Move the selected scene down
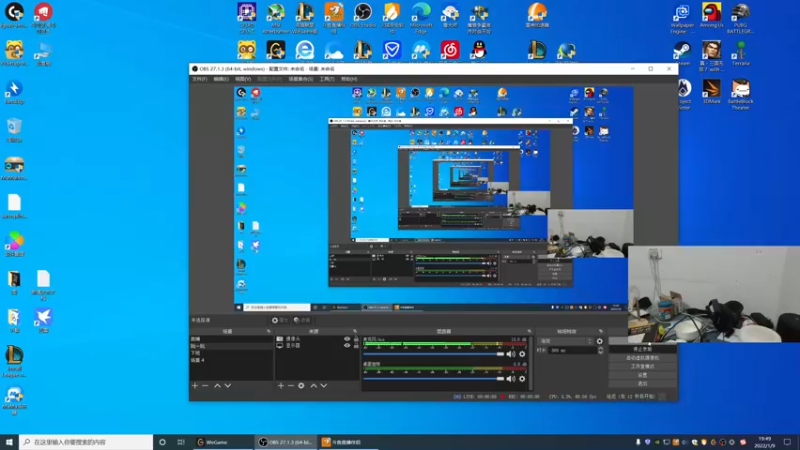 tap(228, 386)
